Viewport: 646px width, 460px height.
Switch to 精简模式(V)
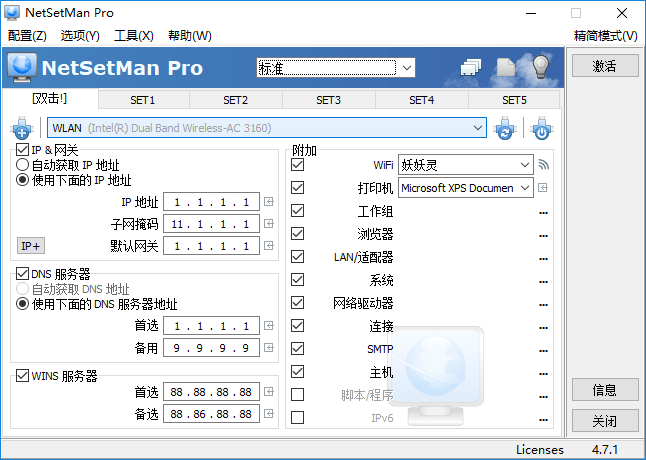tap(606, 36)
